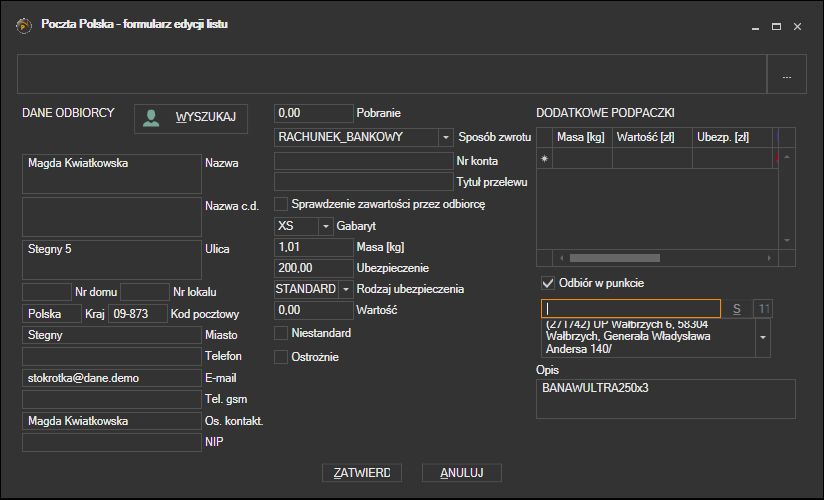Click the Ulica field containing Stegny 5
Screen dimensions: 824x500
[x=112, y=260]
